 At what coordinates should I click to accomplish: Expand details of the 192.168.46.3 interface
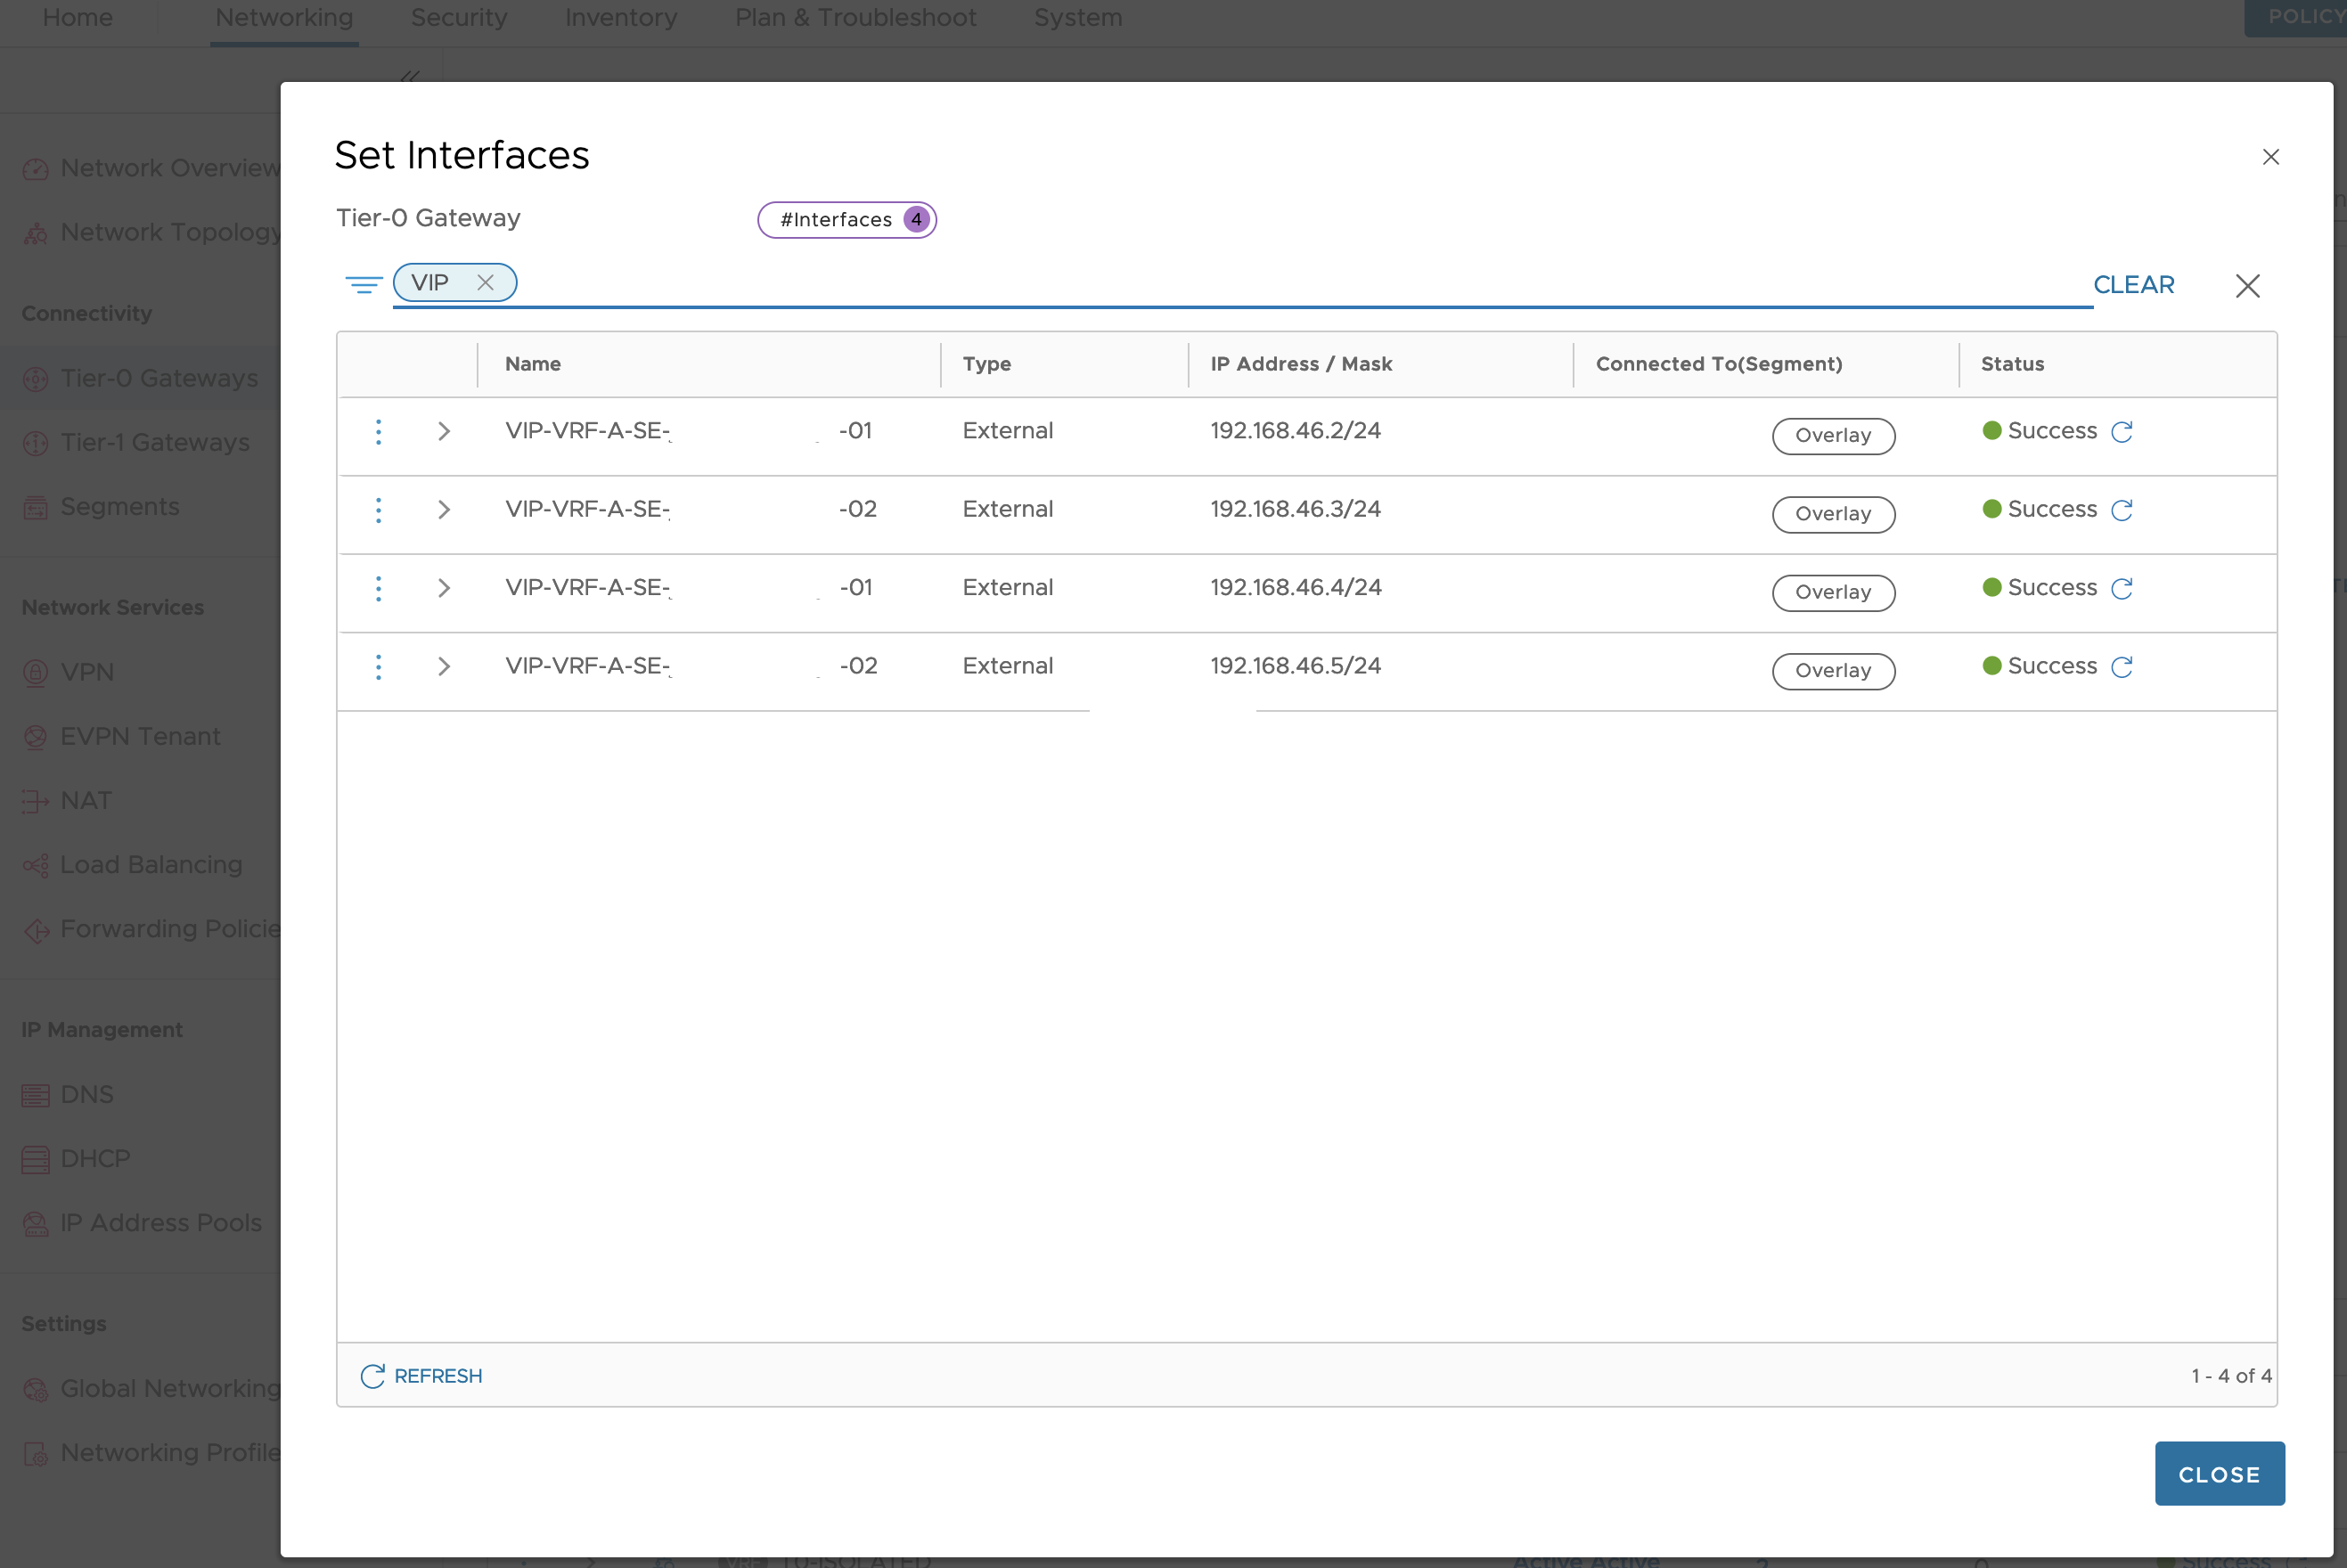click(444, 509)
